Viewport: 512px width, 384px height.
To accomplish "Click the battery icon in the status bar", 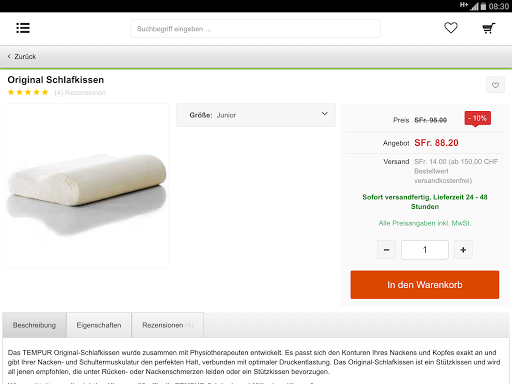I will [483, 6].
